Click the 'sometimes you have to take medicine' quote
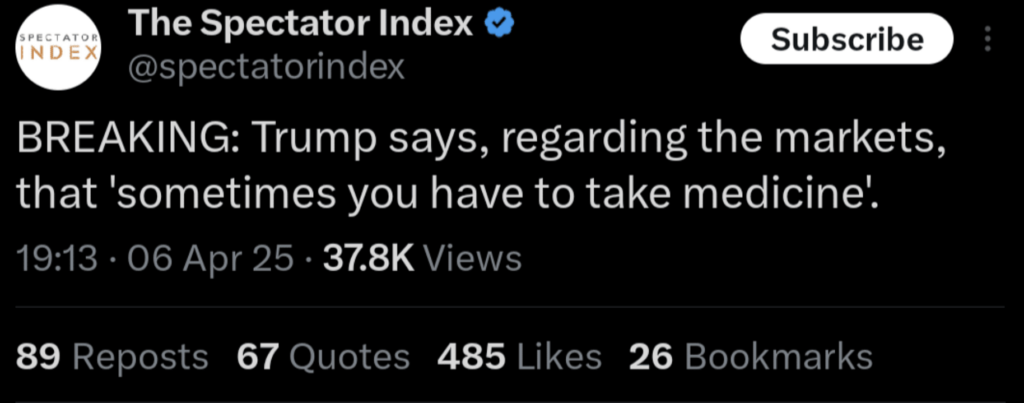 [545, 192]
